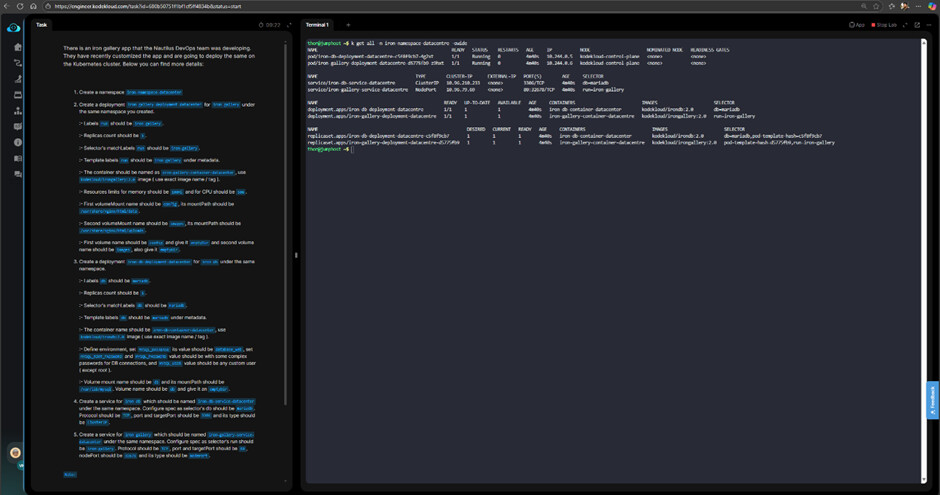Expand the Task panel to fullscreen

tap(289, 25)
